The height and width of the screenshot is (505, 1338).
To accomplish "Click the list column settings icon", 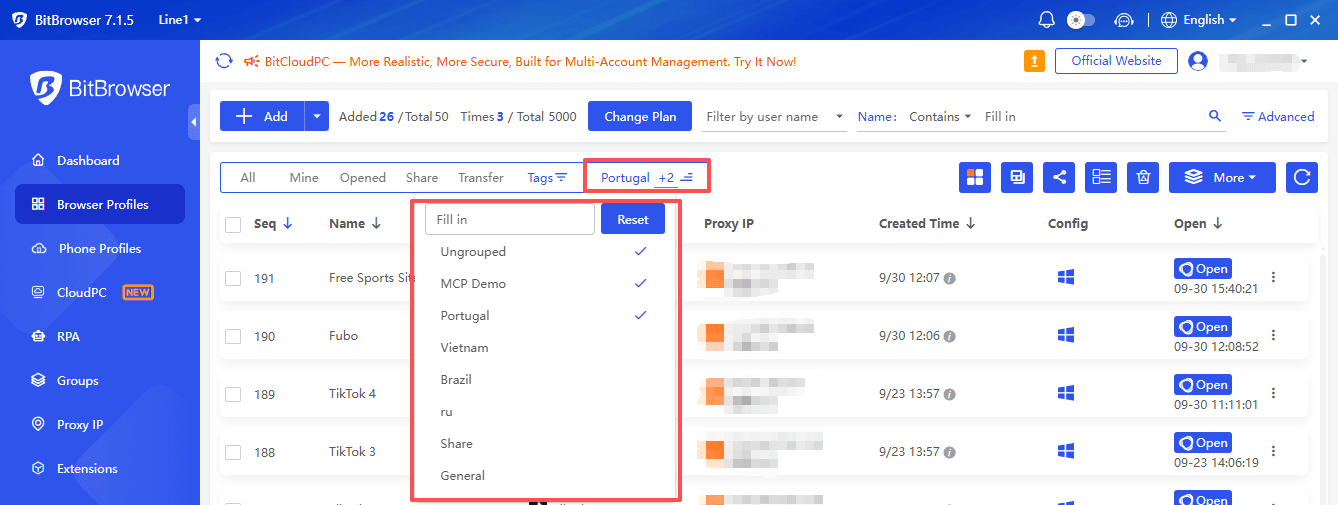I will click(x=1101, y=177).
